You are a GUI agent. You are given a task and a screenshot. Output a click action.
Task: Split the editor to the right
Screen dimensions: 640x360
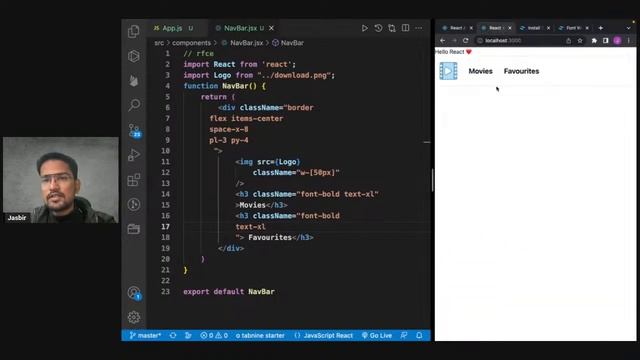pyautogui.click(x=405, y=28)
